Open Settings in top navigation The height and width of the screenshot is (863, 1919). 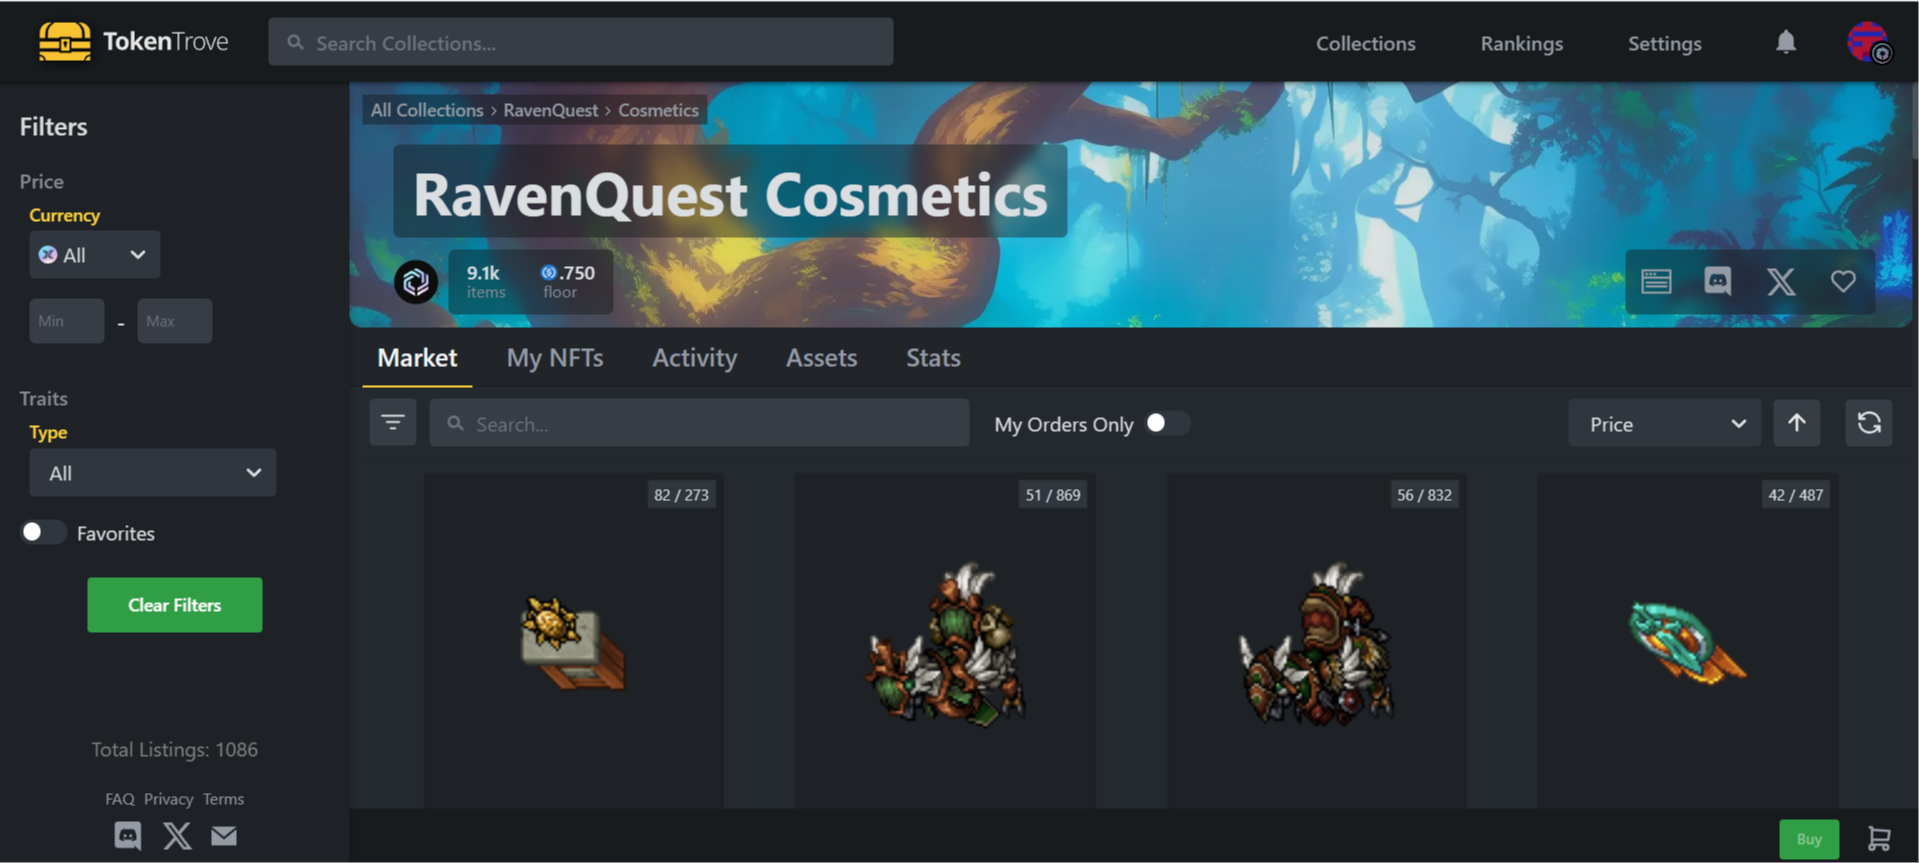1664,43
